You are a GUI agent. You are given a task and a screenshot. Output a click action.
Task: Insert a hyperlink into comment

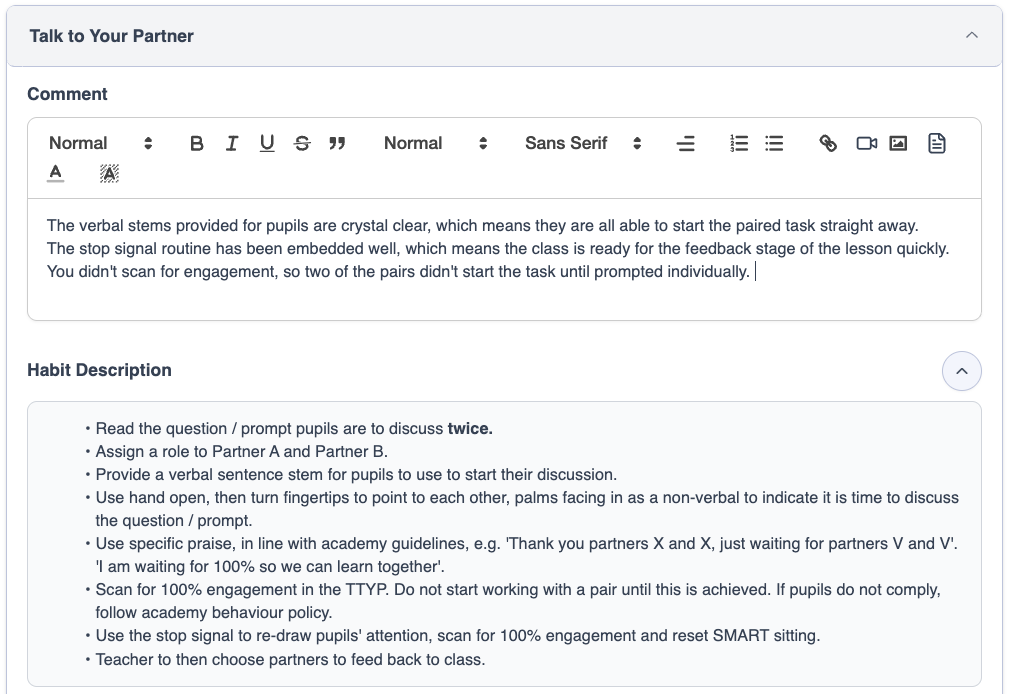coord(828,143)
